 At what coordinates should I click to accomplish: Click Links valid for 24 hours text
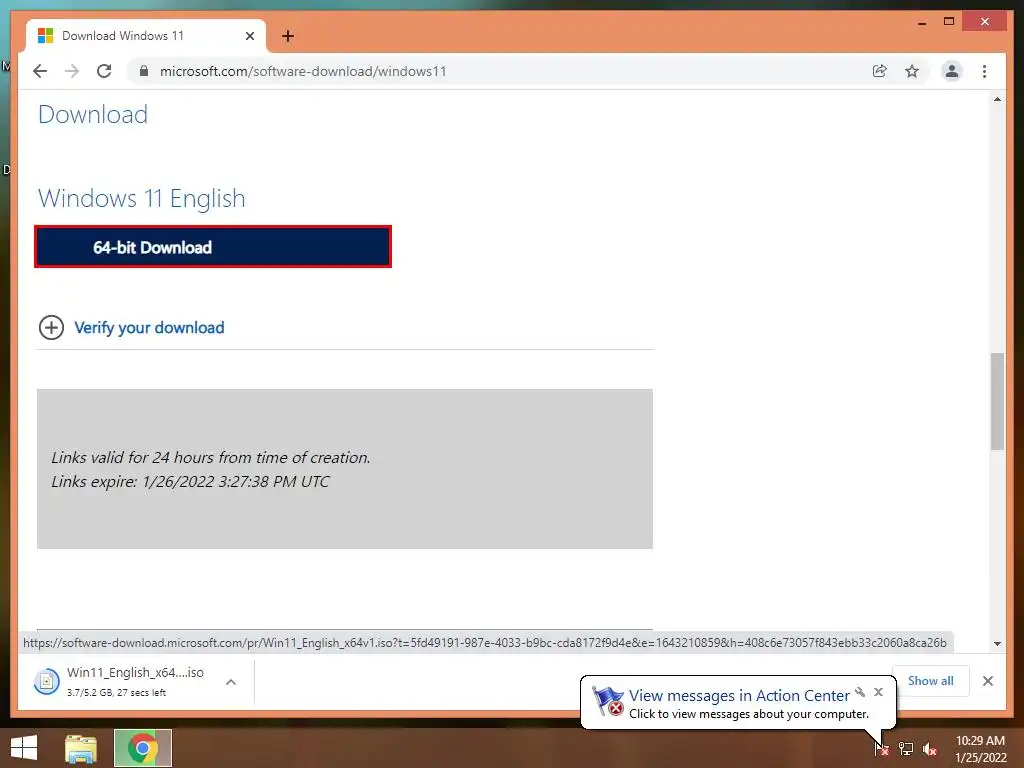[210, 457]
